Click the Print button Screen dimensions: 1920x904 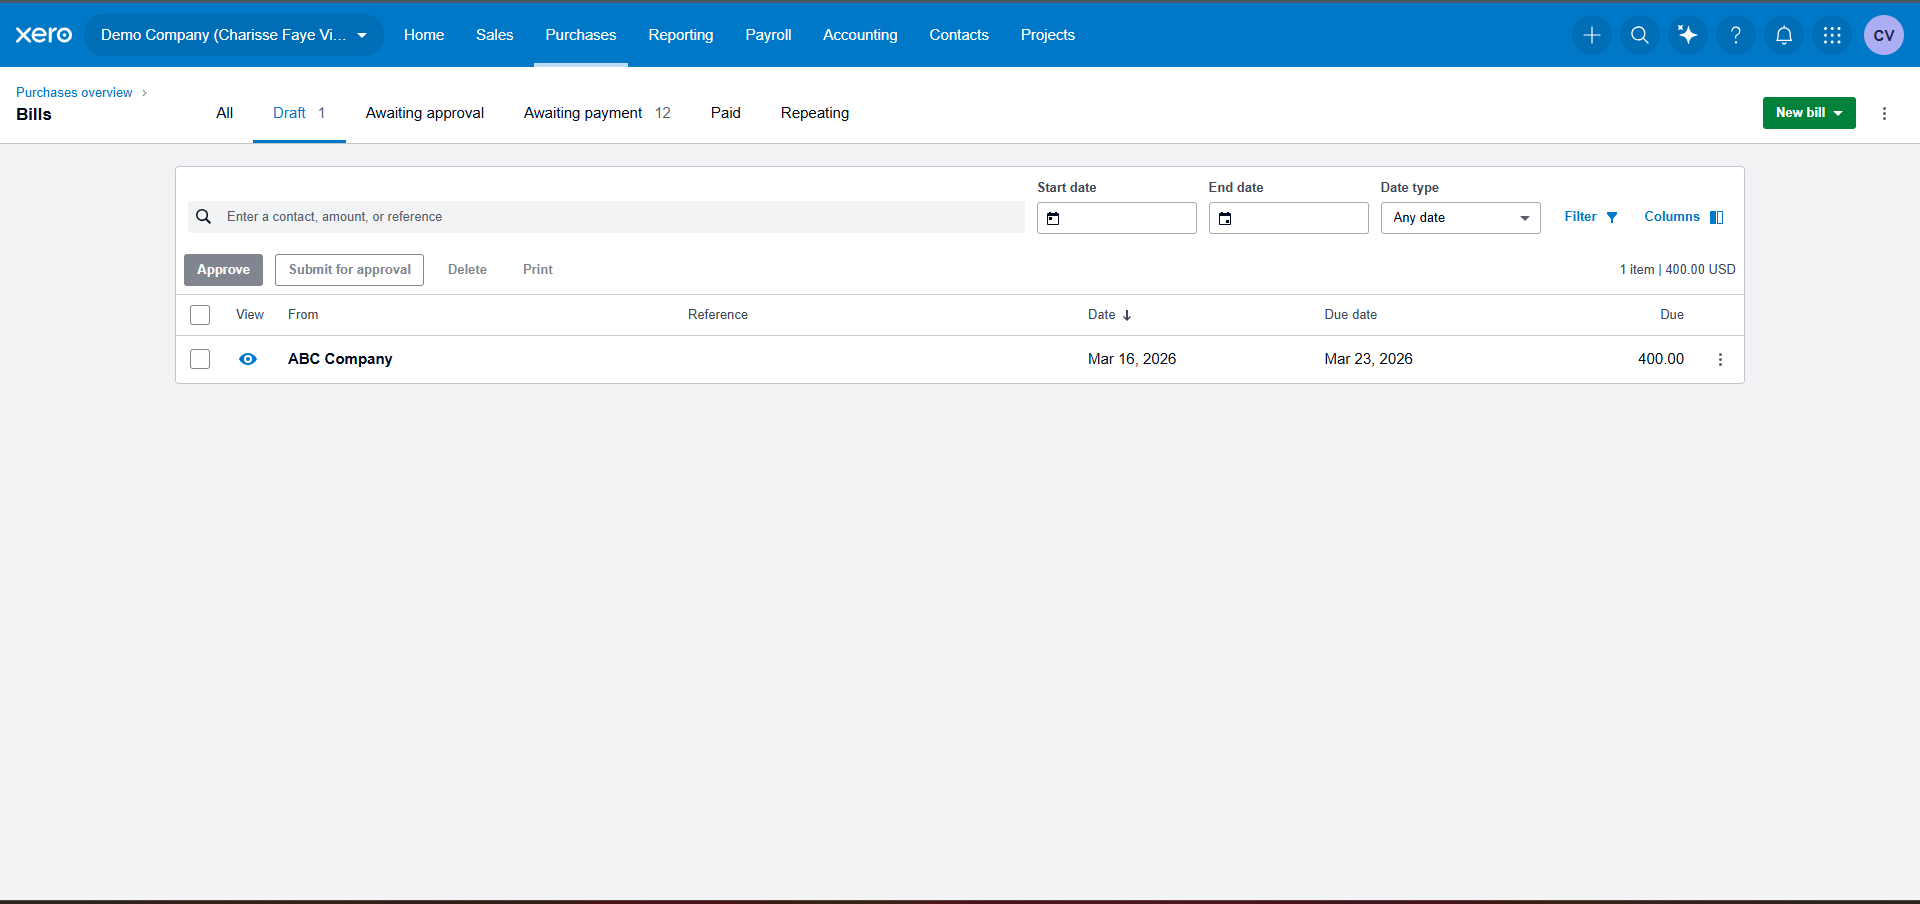pyautogui.click(x=538, y=270)
